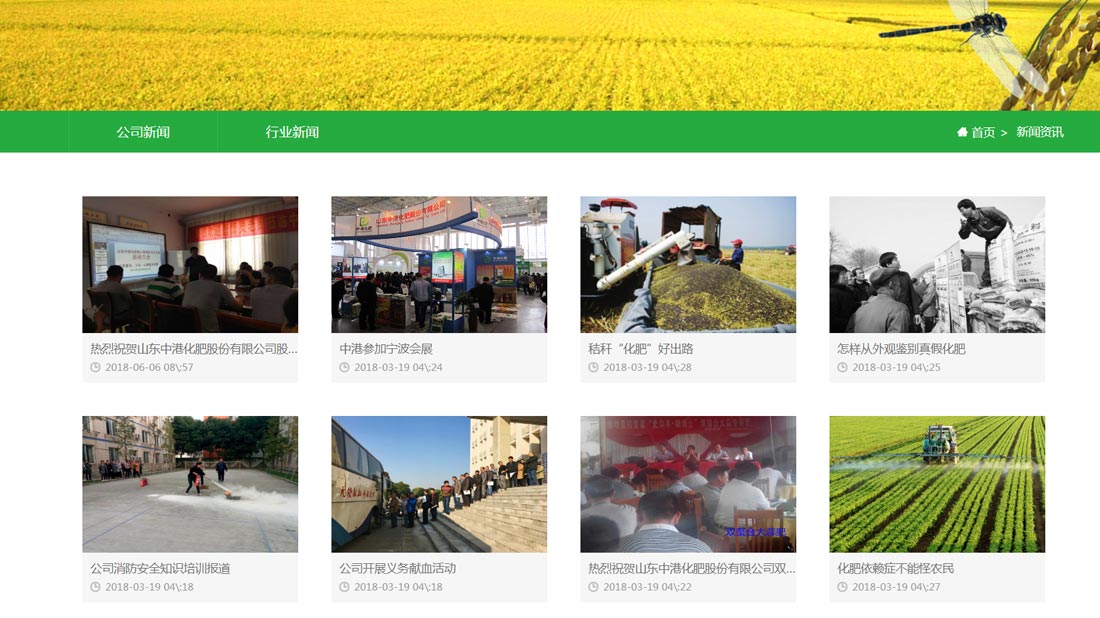The width and height of the screenshot is (1100, 618).
Task: Open article 中港参加宁波会展
Action: coord(386,349)
